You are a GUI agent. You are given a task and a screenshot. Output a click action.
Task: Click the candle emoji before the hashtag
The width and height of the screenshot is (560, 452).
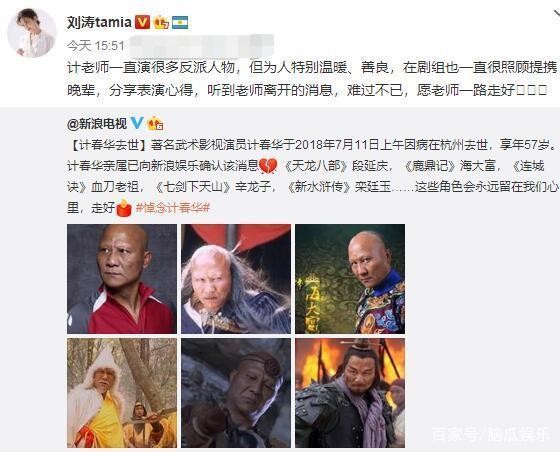(x=124, y=208)
